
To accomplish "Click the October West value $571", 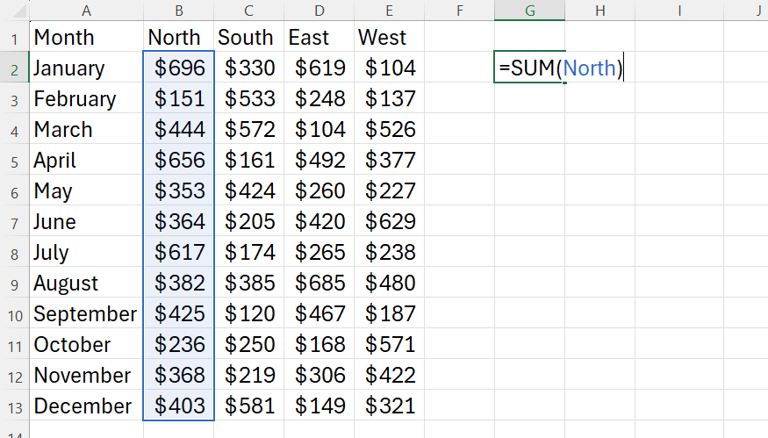I will pos(389,344).
